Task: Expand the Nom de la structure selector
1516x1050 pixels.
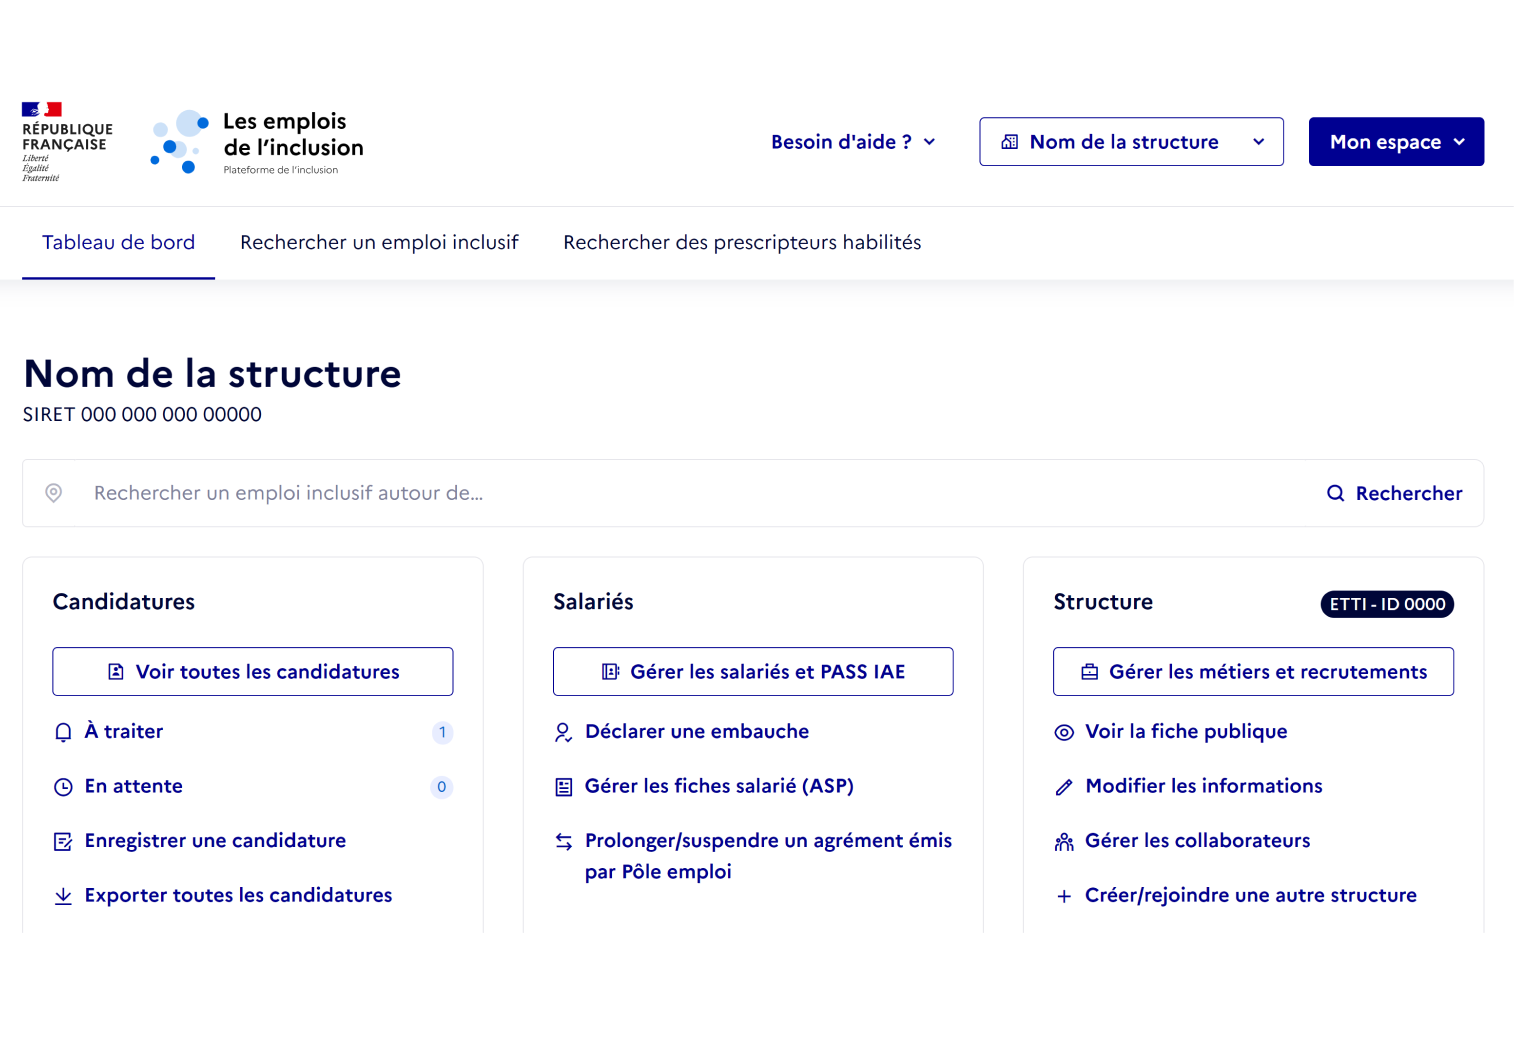Action: tap(1131, 142)
